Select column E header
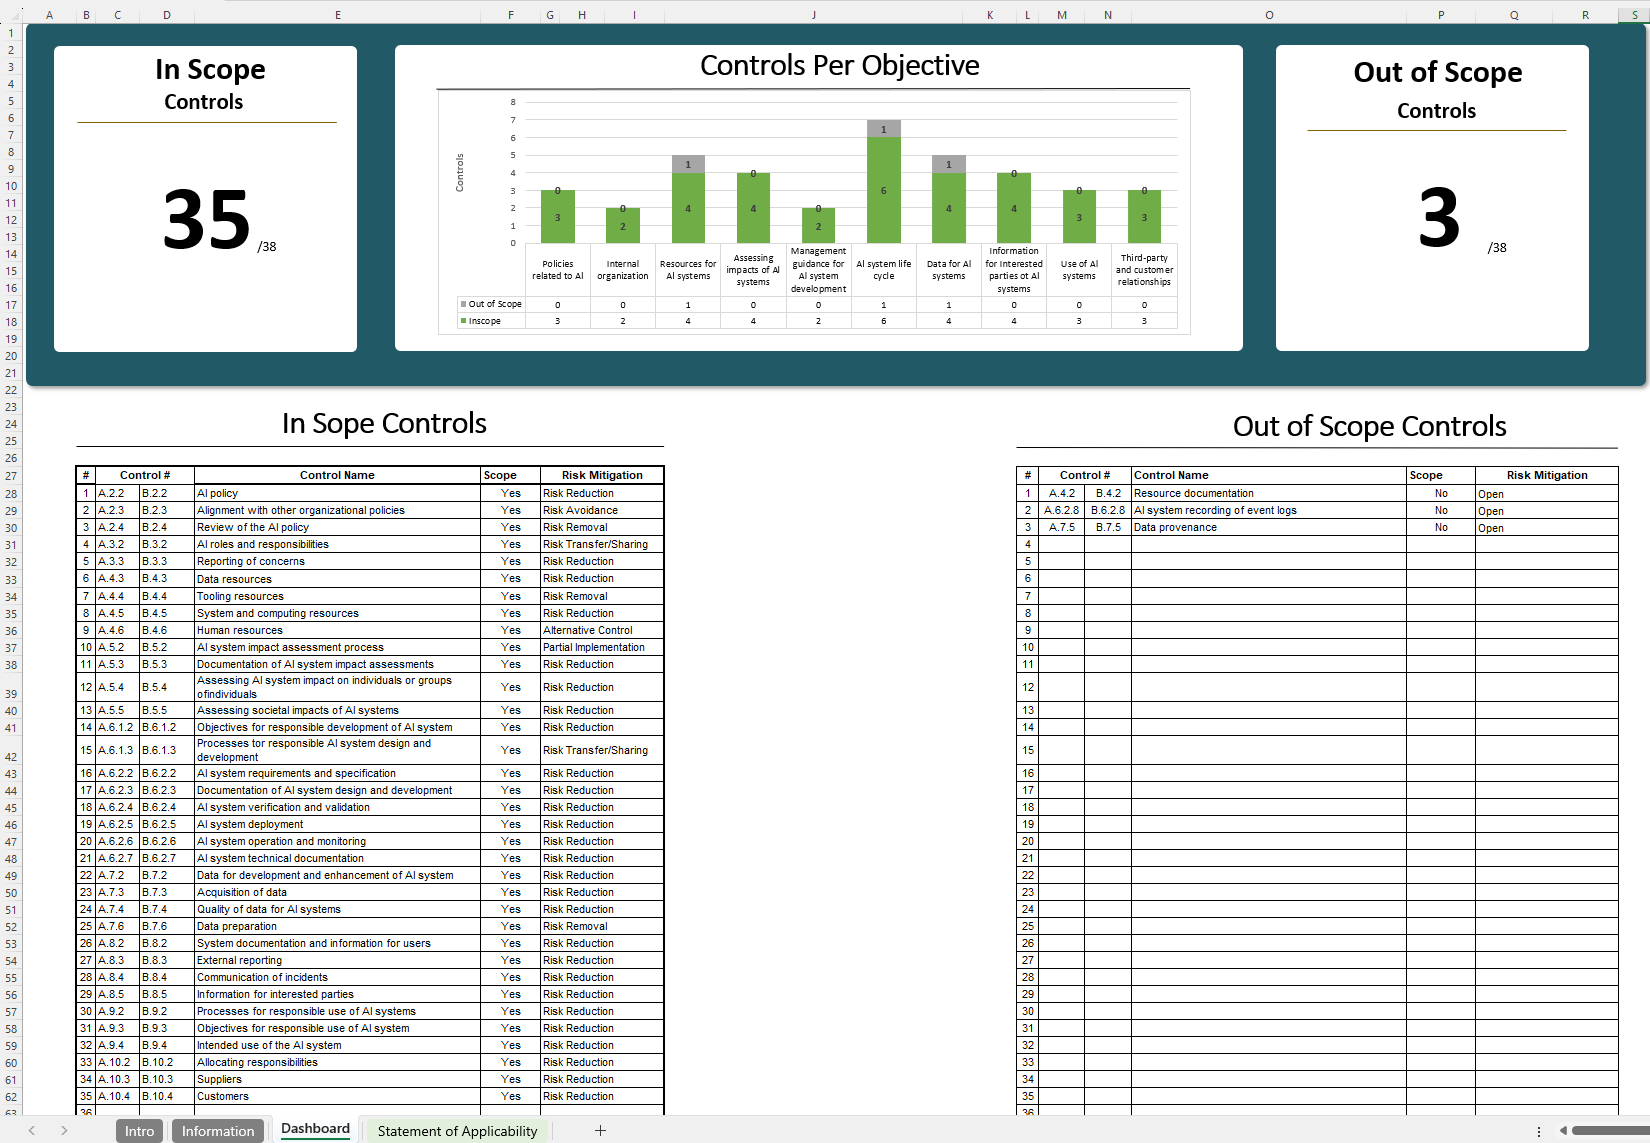1650x1143 pixels. coord(338,15)
